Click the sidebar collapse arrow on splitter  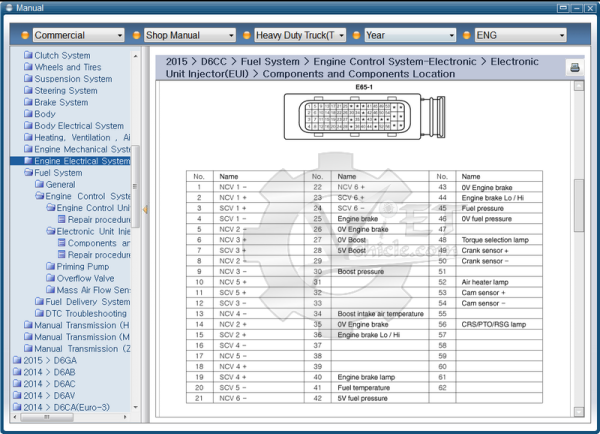(x=146, y=209)
